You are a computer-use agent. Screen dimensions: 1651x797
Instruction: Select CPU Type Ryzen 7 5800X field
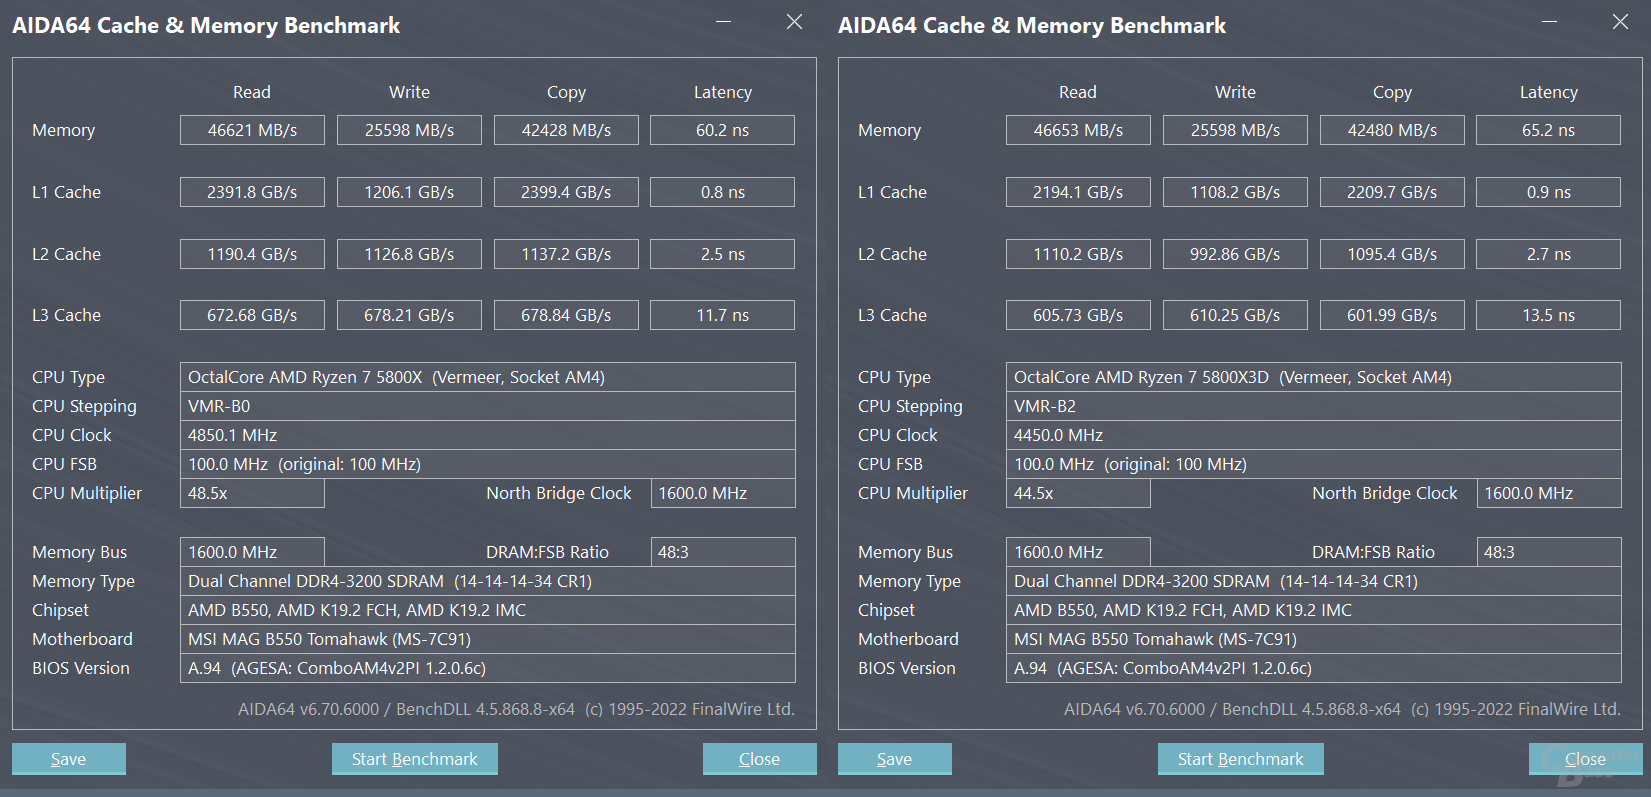coord(488,377)
